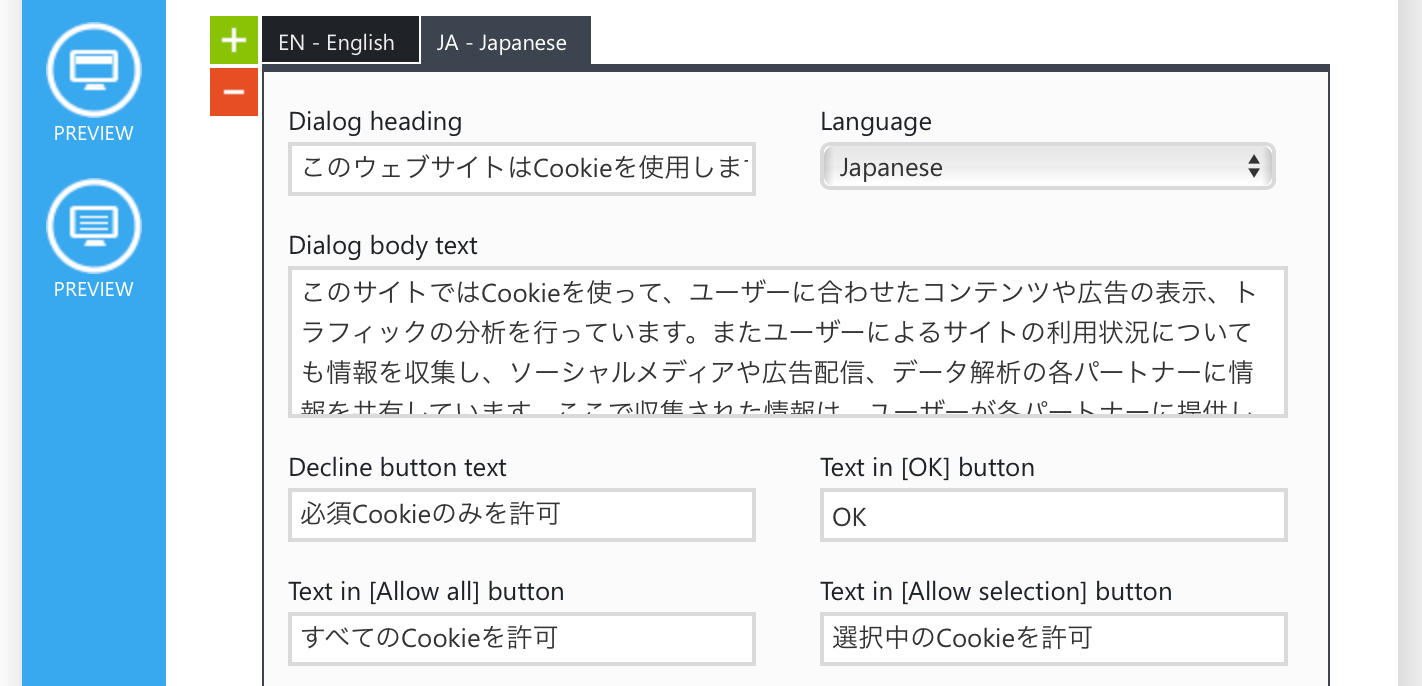Click the preview icon showing a text-lines monitor

94,225
